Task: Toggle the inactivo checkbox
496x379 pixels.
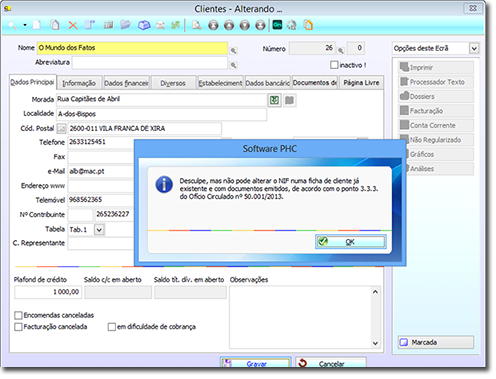Action: pyautogui.click(x=334, y=65)
